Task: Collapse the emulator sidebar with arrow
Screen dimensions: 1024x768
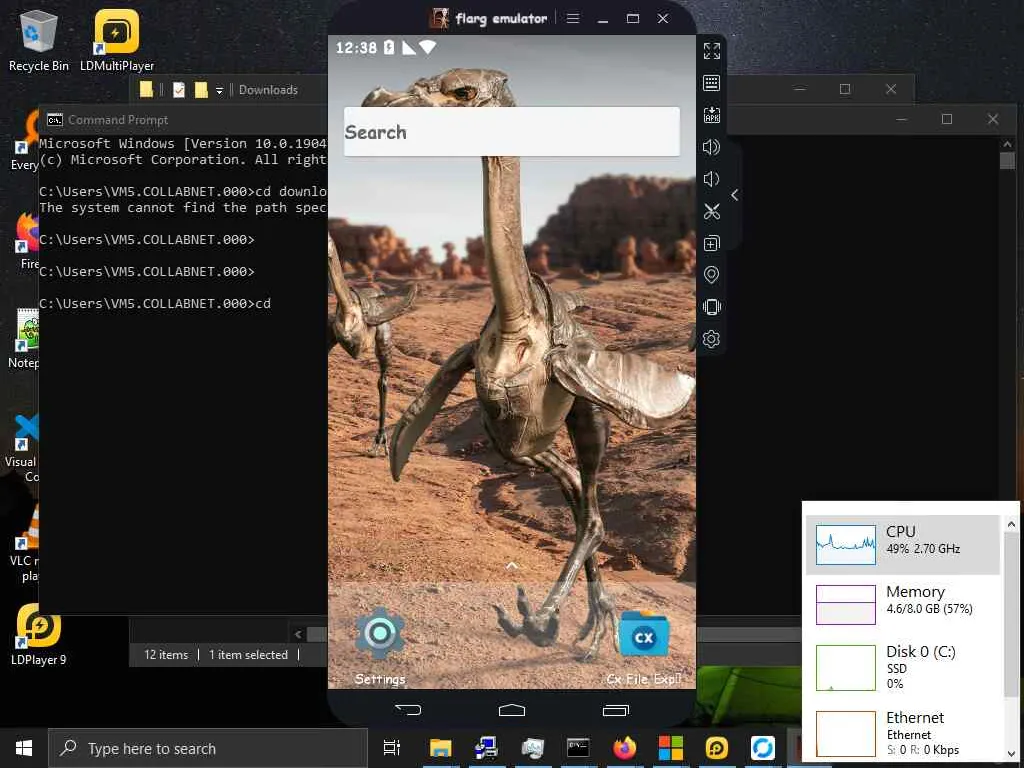Action: pos(735,195)
